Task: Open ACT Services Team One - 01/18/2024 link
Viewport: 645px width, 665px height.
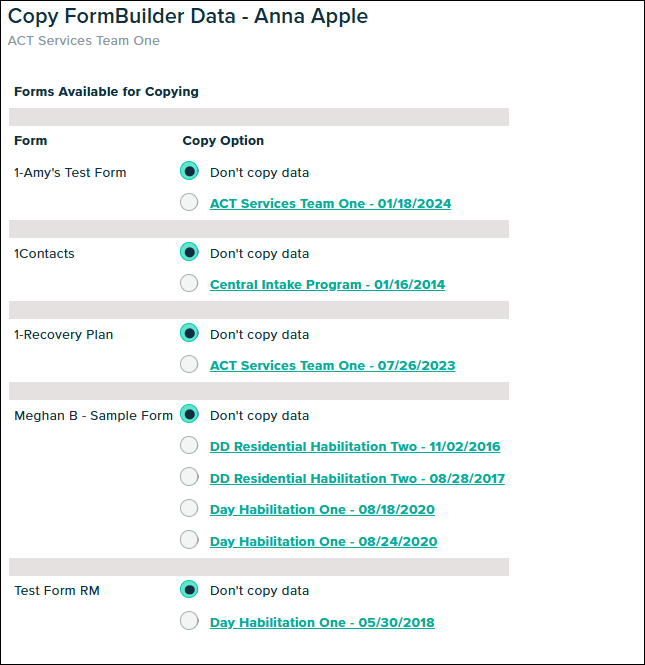Action: pyautogui.click(x=330, y=204)
